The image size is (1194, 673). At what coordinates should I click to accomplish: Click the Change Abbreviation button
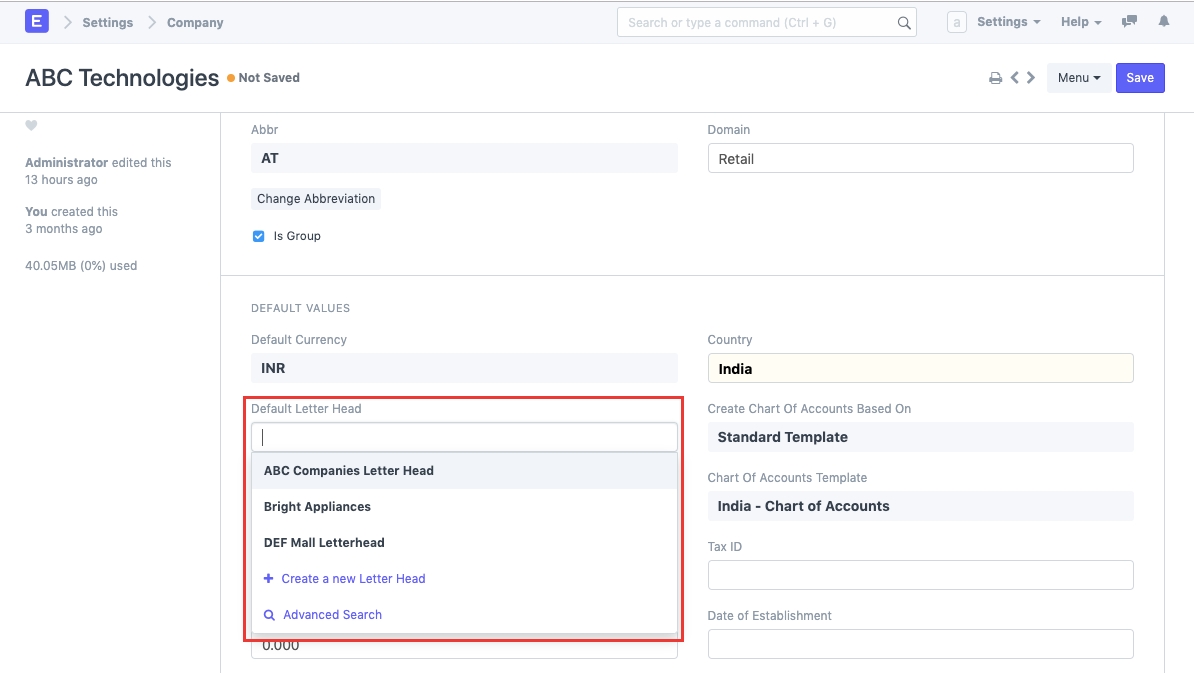coord(316,199)
